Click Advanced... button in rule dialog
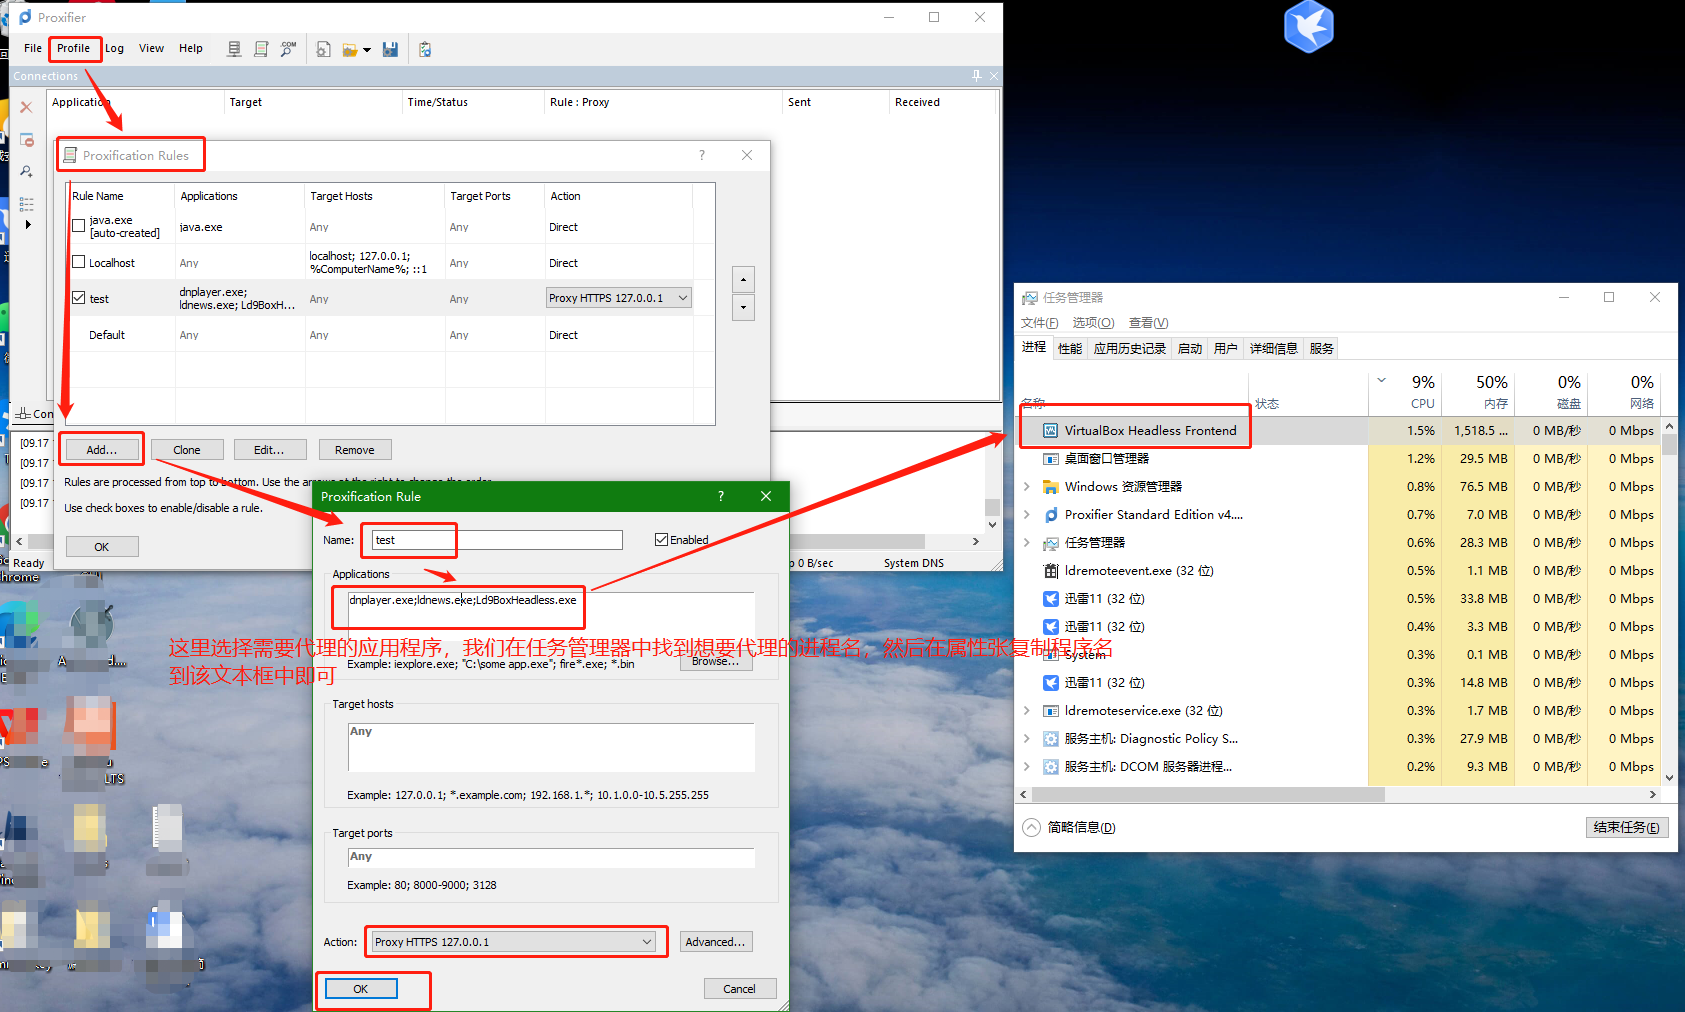 [x=715, y=942]
